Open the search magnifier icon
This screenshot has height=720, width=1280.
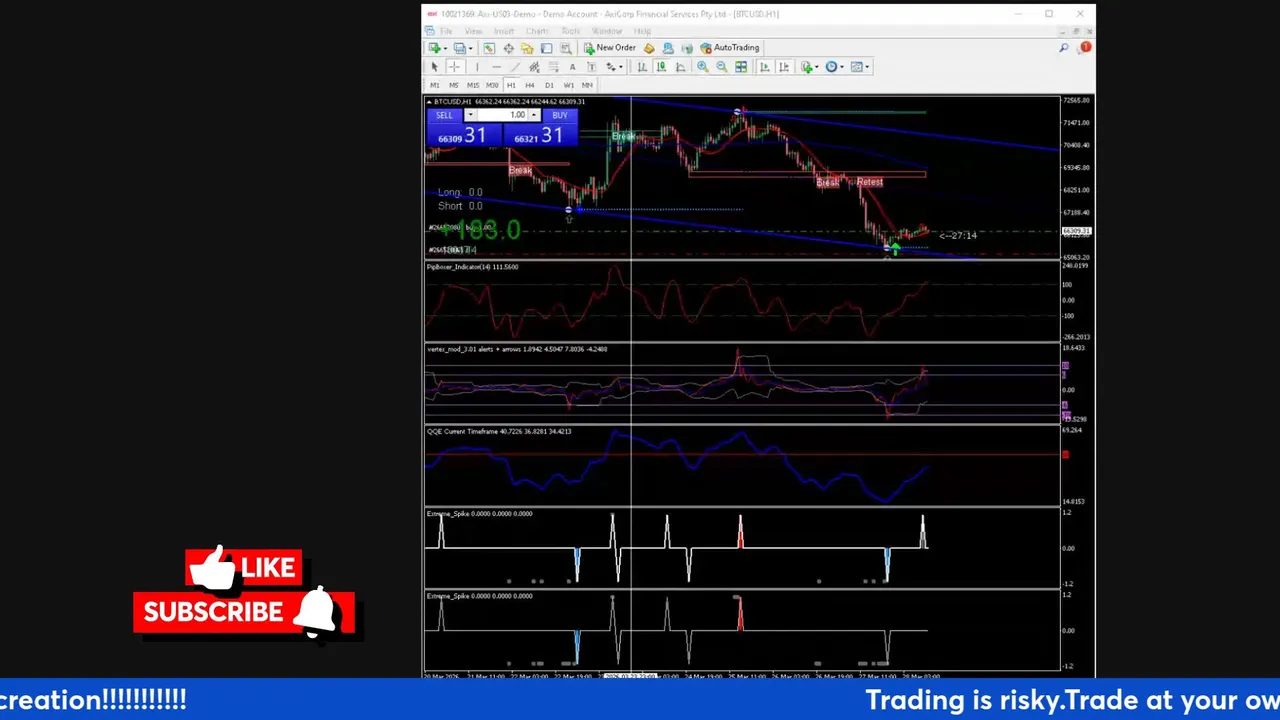tap(1064, 47)
